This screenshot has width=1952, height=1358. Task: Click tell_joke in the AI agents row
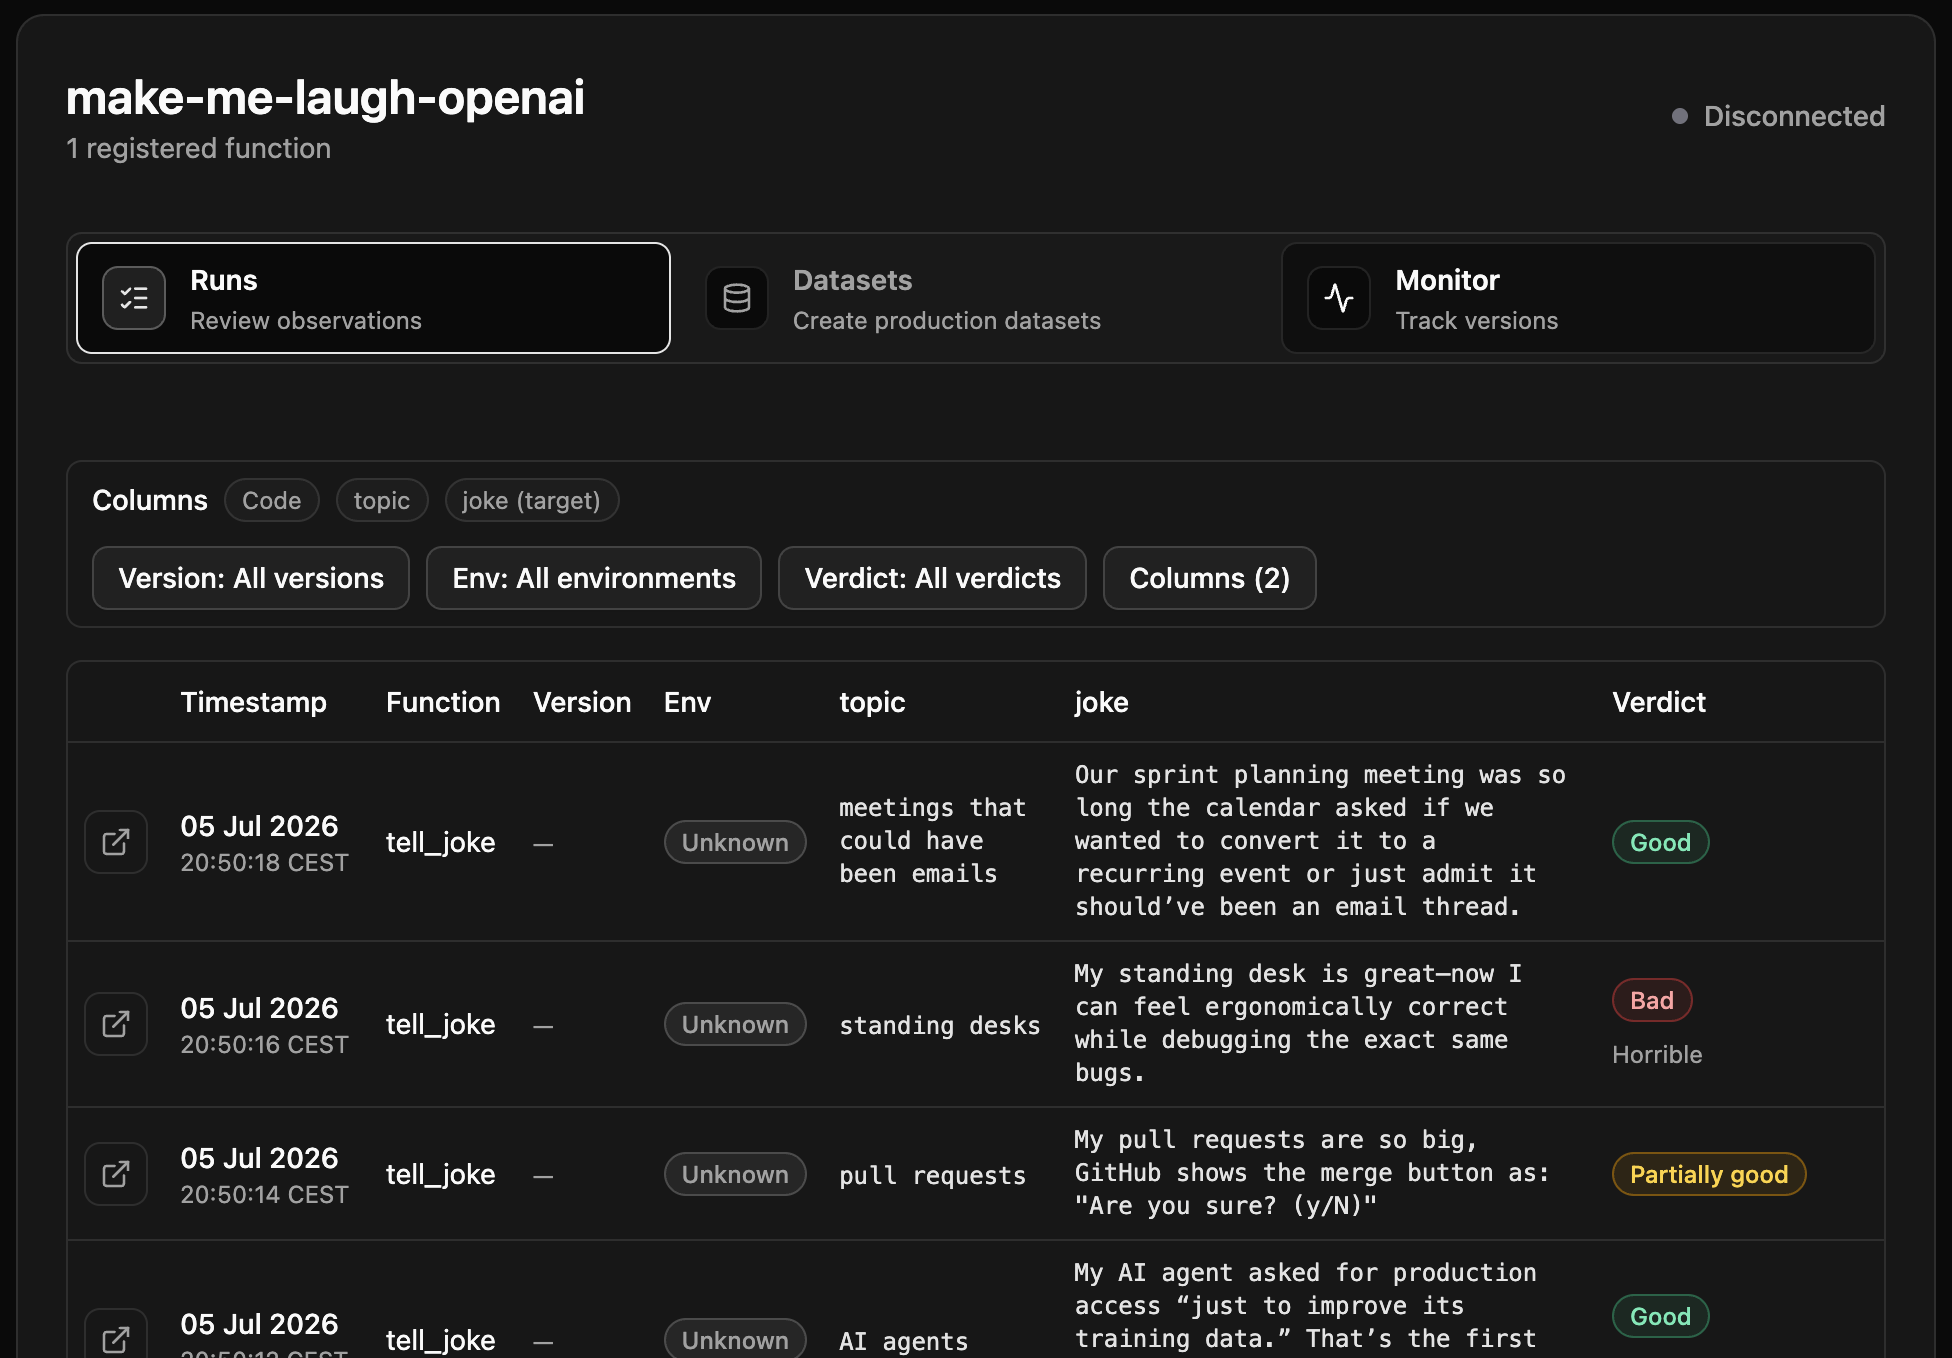coord(440,1340)
